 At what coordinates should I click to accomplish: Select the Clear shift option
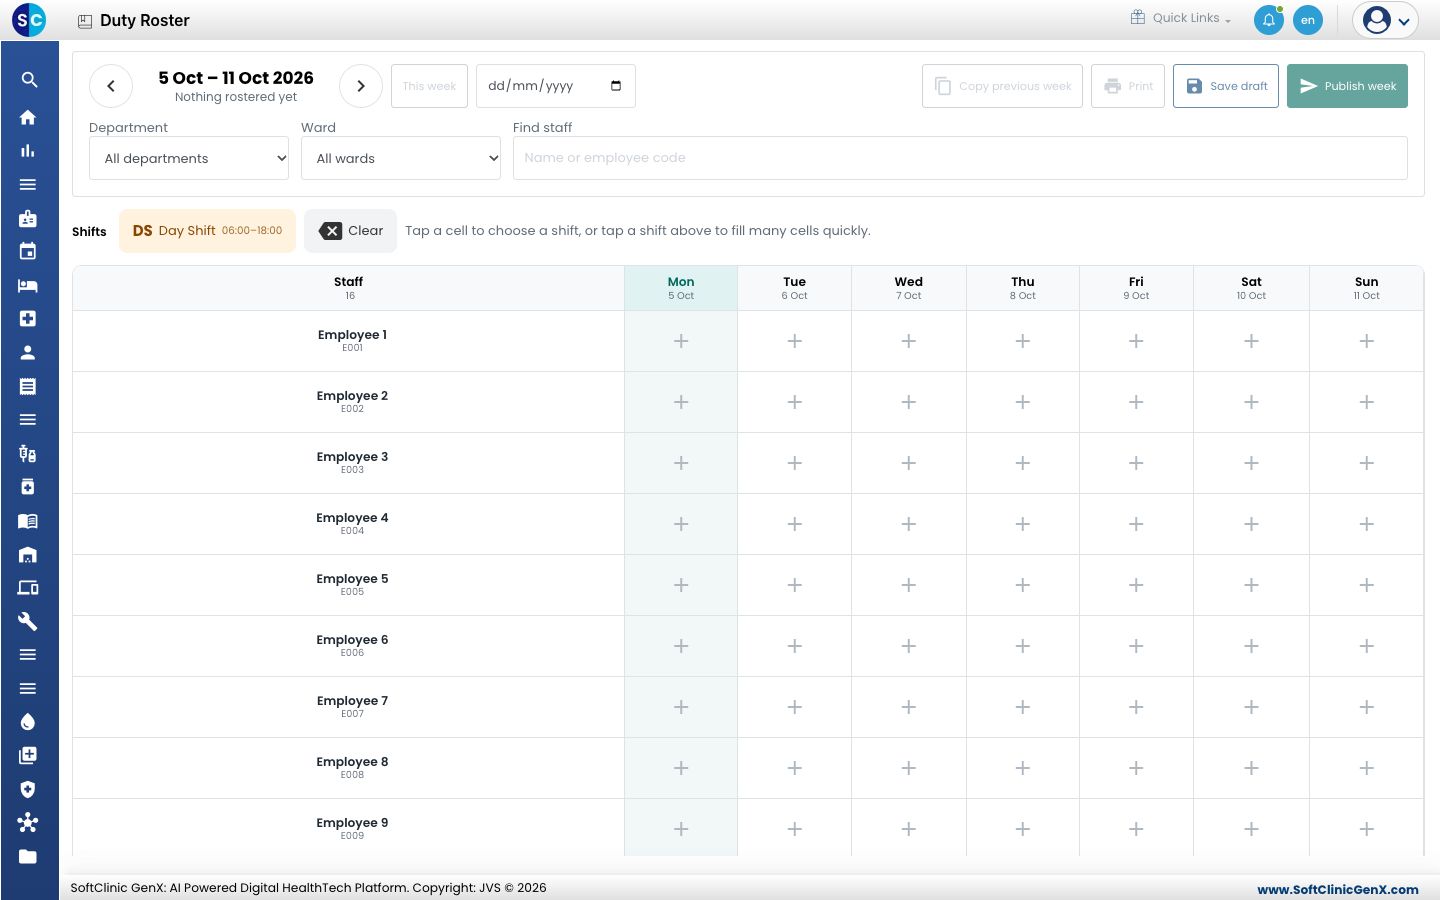coord(351,231)
